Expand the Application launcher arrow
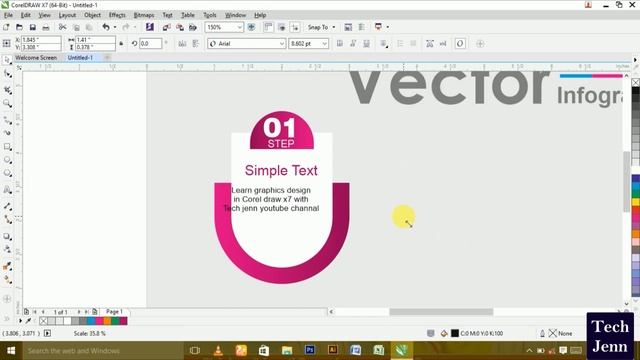 tap(387, 27)
